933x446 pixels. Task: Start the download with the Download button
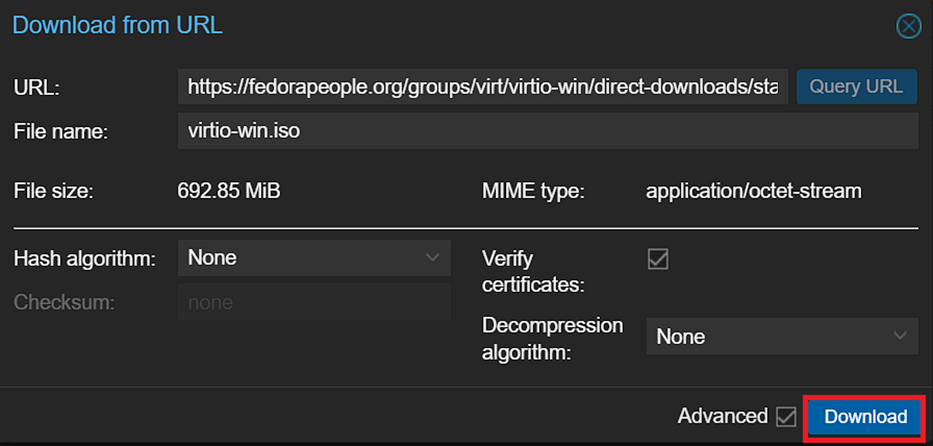pos(865,417)
